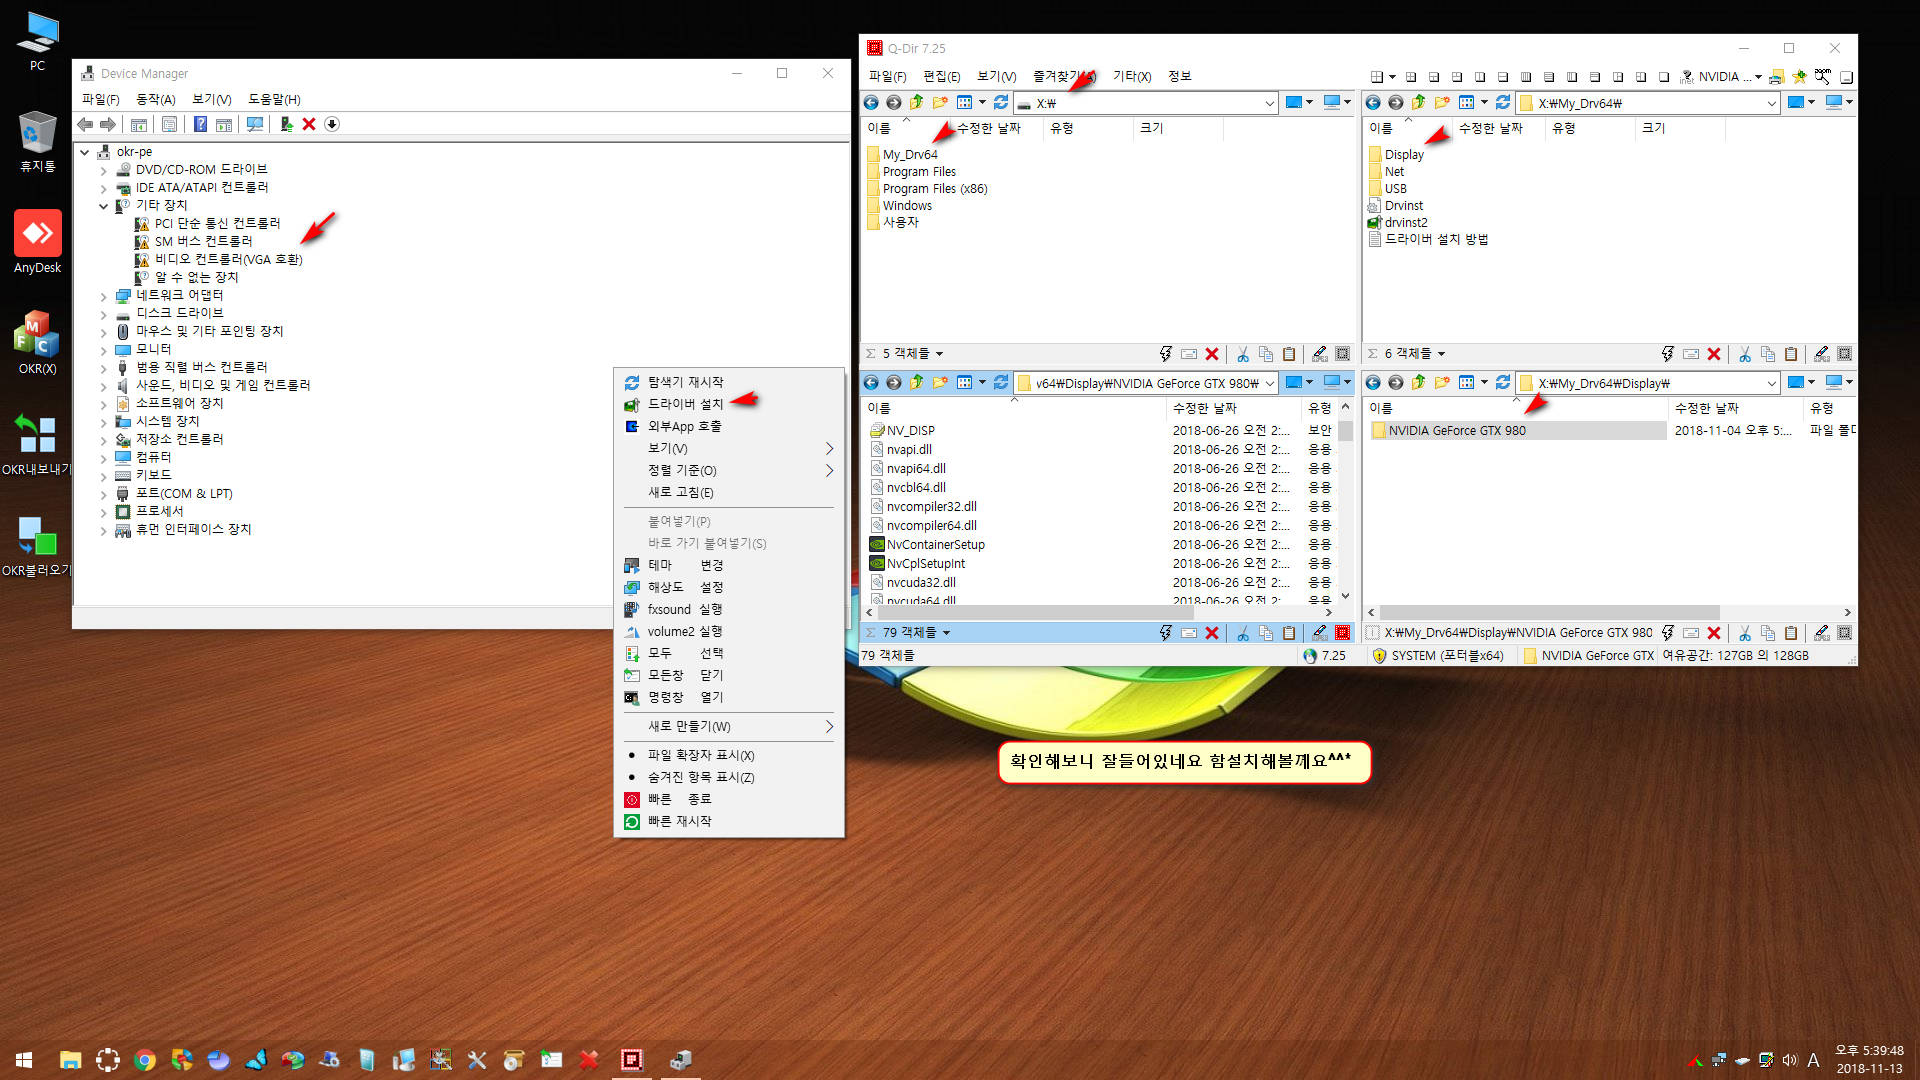Open File Explorer from taskbar
Viewport: 1920px width, 1080px height.
tap(70, 1060)
